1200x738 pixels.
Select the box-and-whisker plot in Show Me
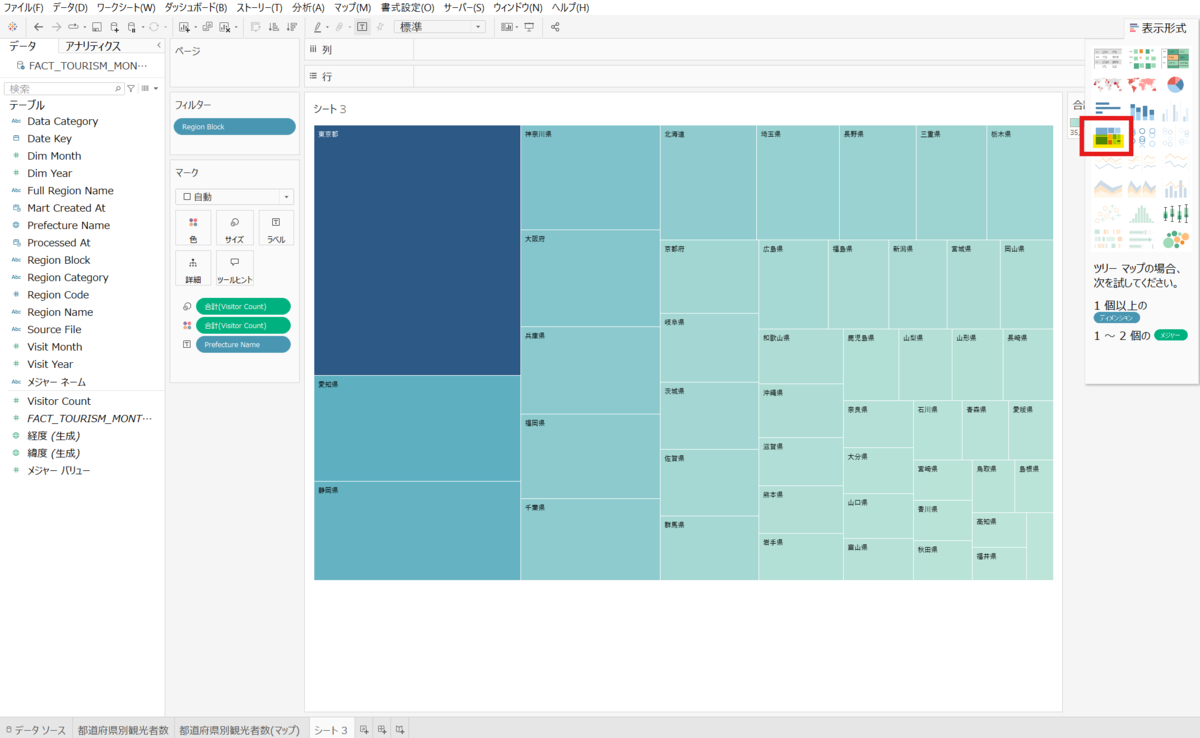1176,213
